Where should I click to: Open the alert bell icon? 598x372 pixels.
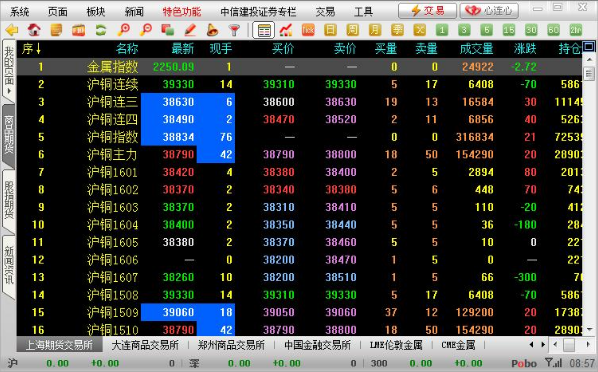point(212,30)
